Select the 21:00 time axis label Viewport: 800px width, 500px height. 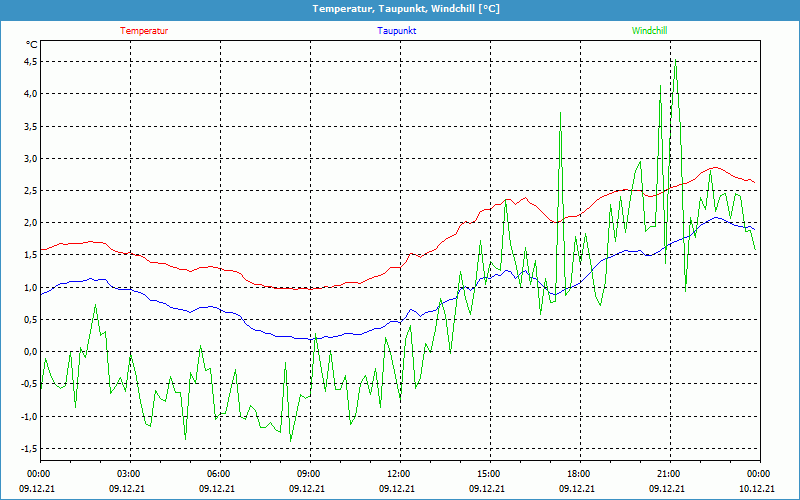click(668, 474)
